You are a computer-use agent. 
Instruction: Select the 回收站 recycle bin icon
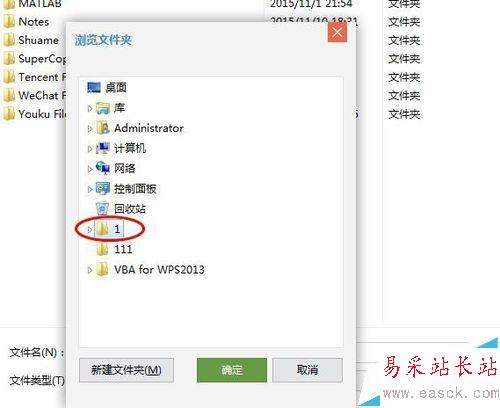pos(102,209)
